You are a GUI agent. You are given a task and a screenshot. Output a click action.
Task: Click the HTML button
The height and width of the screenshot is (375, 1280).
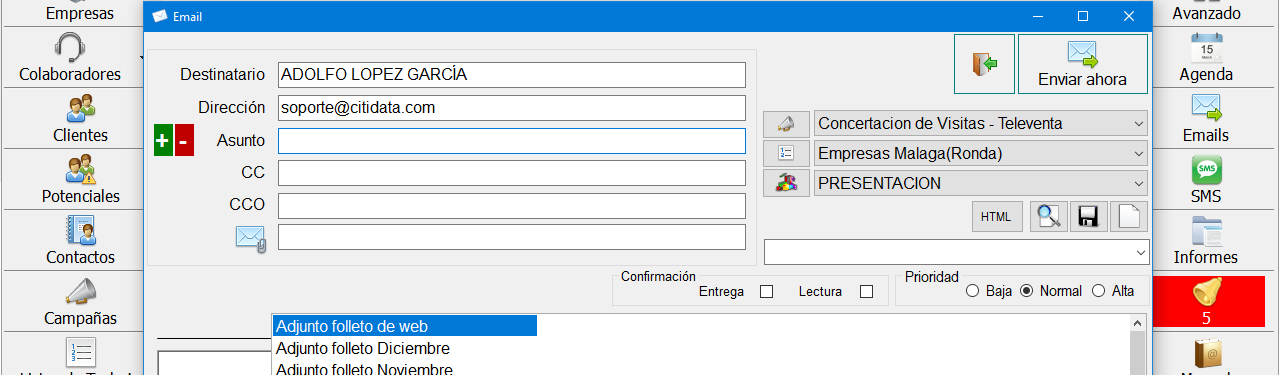pos(996,216)
